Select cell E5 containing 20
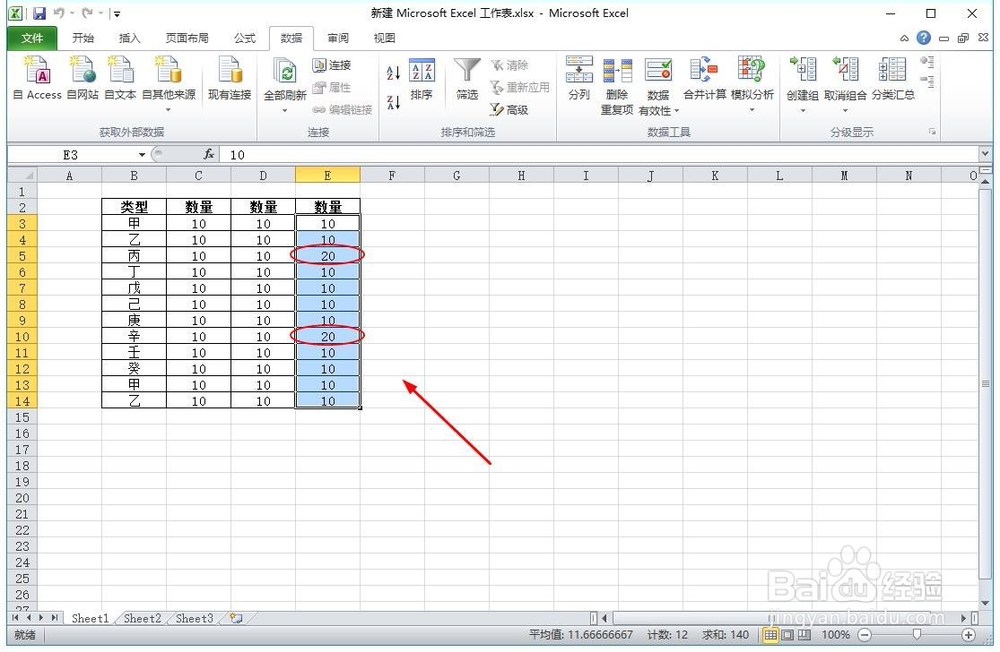 click(328, 256)
